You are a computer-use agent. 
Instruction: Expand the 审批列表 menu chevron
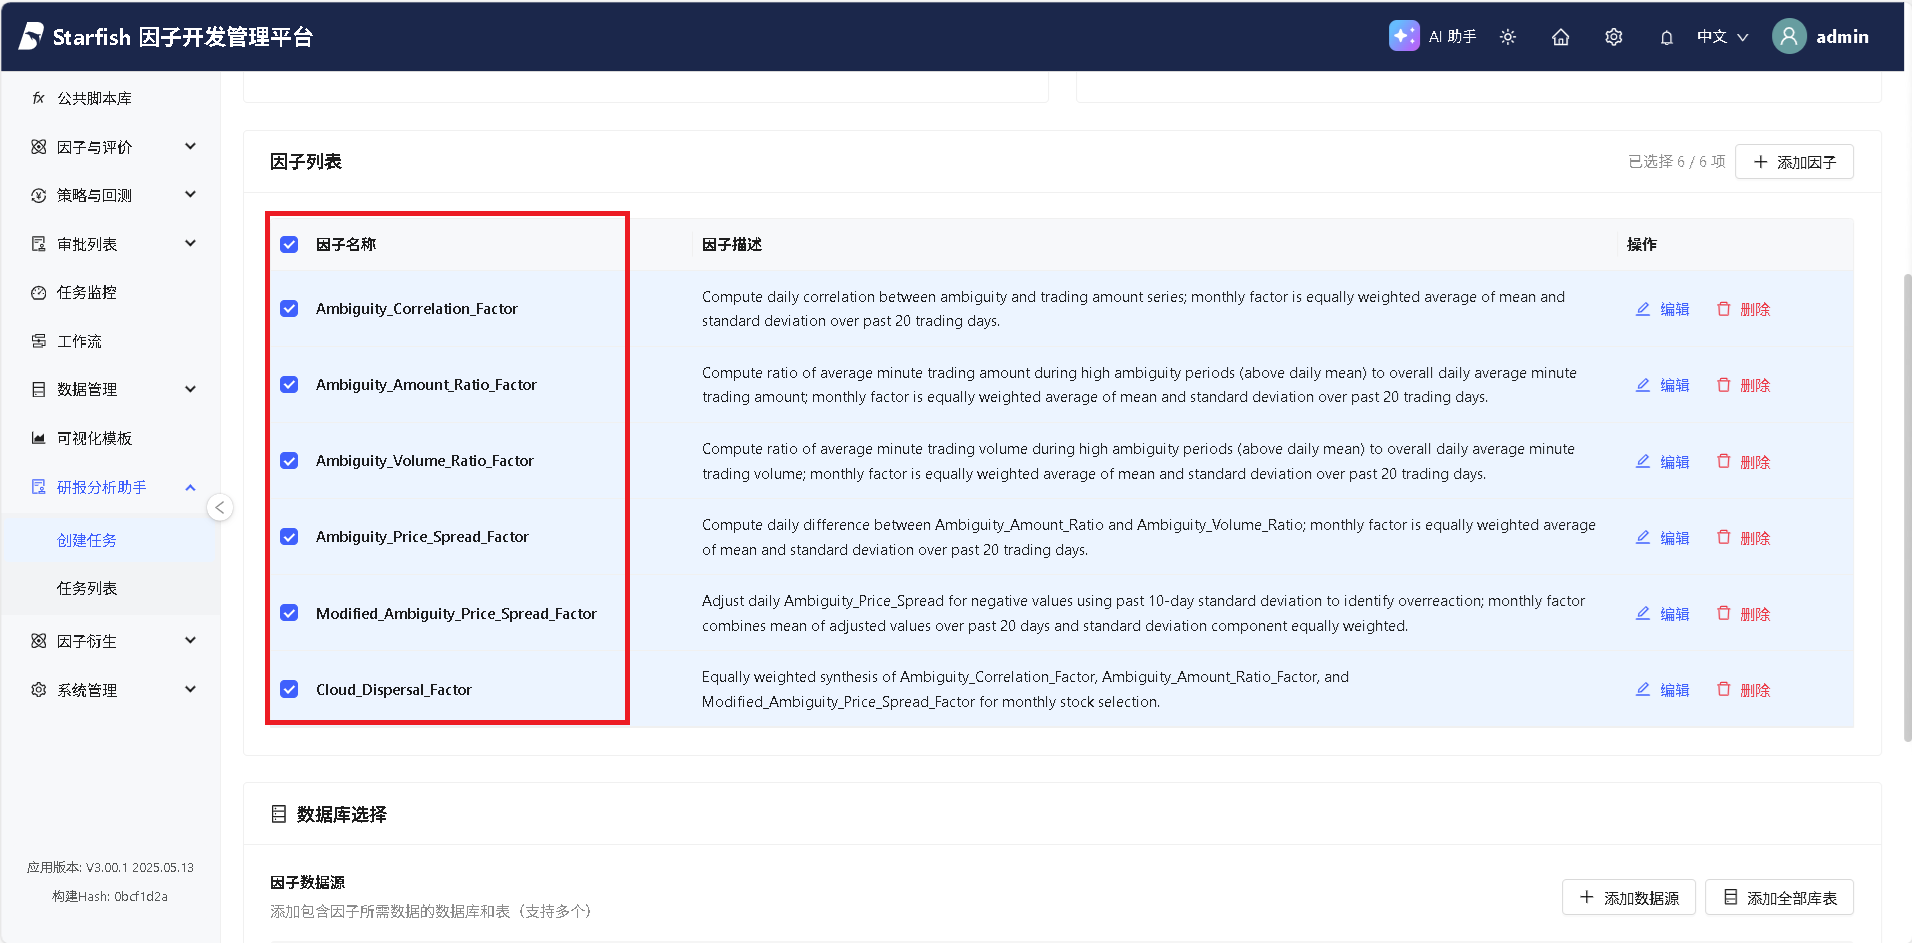tap(190, 243)
